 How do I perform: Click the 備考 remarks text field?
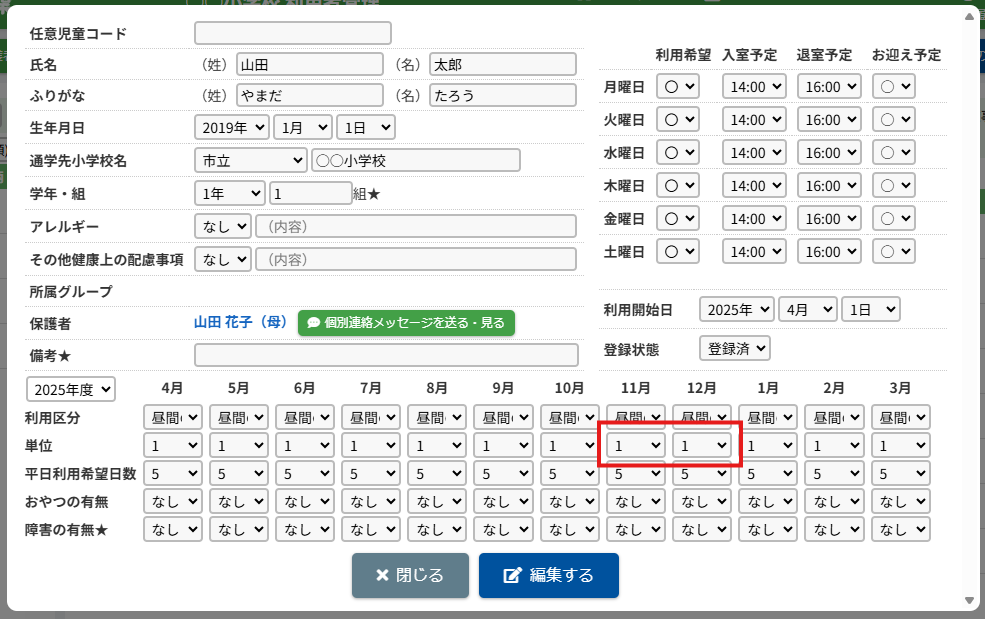(x=386, y=355)
